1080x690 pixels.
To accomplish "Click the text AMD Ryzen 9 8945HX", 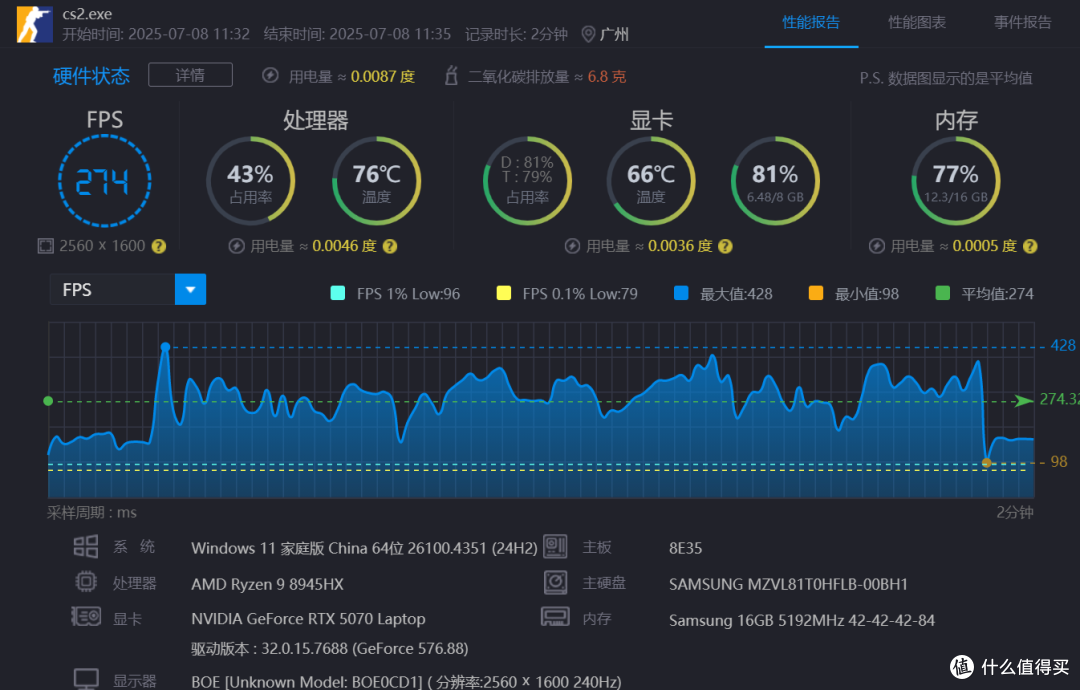I will coord(267,584).
